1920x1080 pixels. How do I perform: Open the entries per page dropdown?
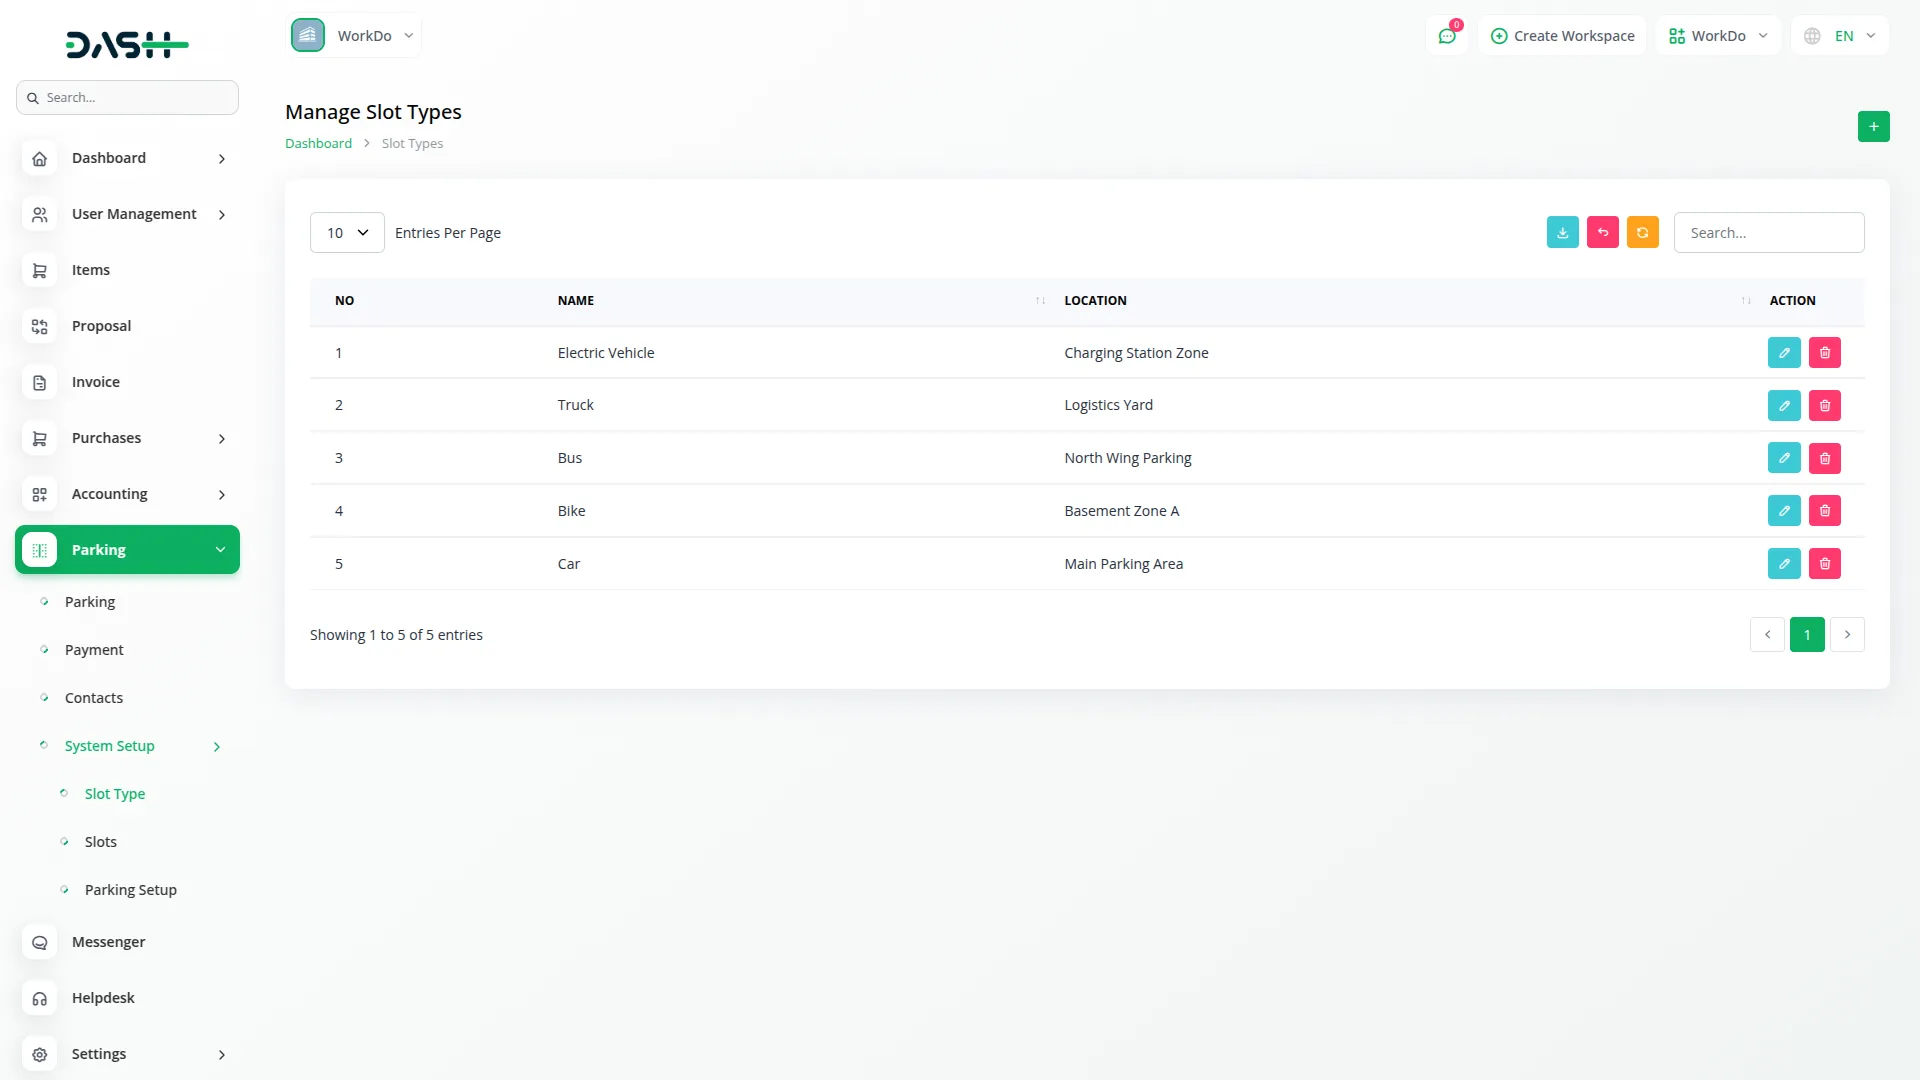(x=347, y=233)
